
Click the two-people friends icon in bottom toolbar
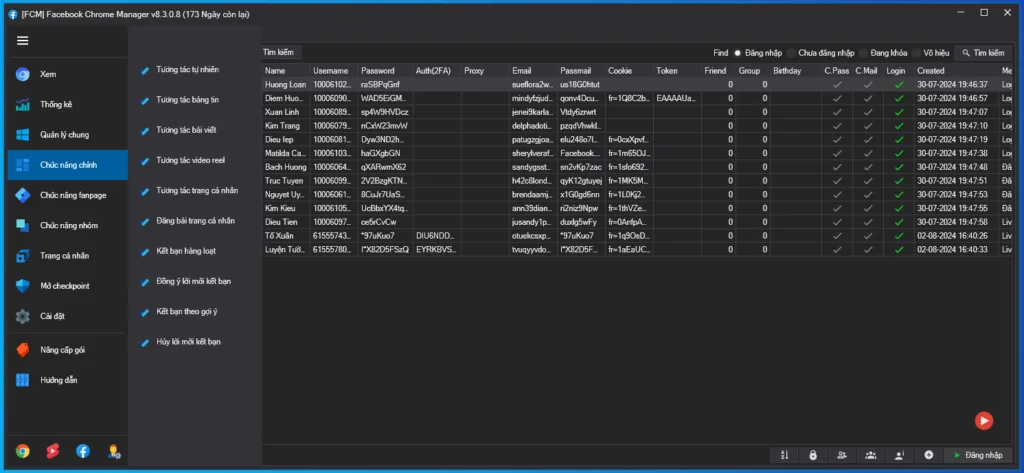coord(842,455)
